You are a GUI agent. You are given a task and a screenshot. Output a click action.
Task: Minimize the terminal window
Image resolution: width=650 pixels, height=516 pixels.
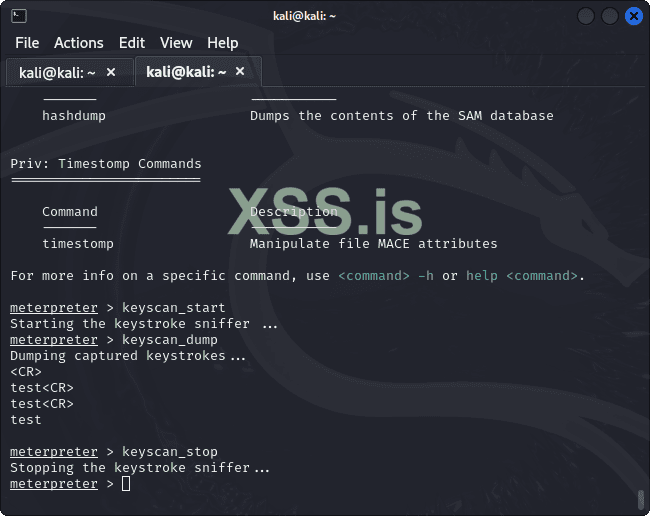(586, 16)
